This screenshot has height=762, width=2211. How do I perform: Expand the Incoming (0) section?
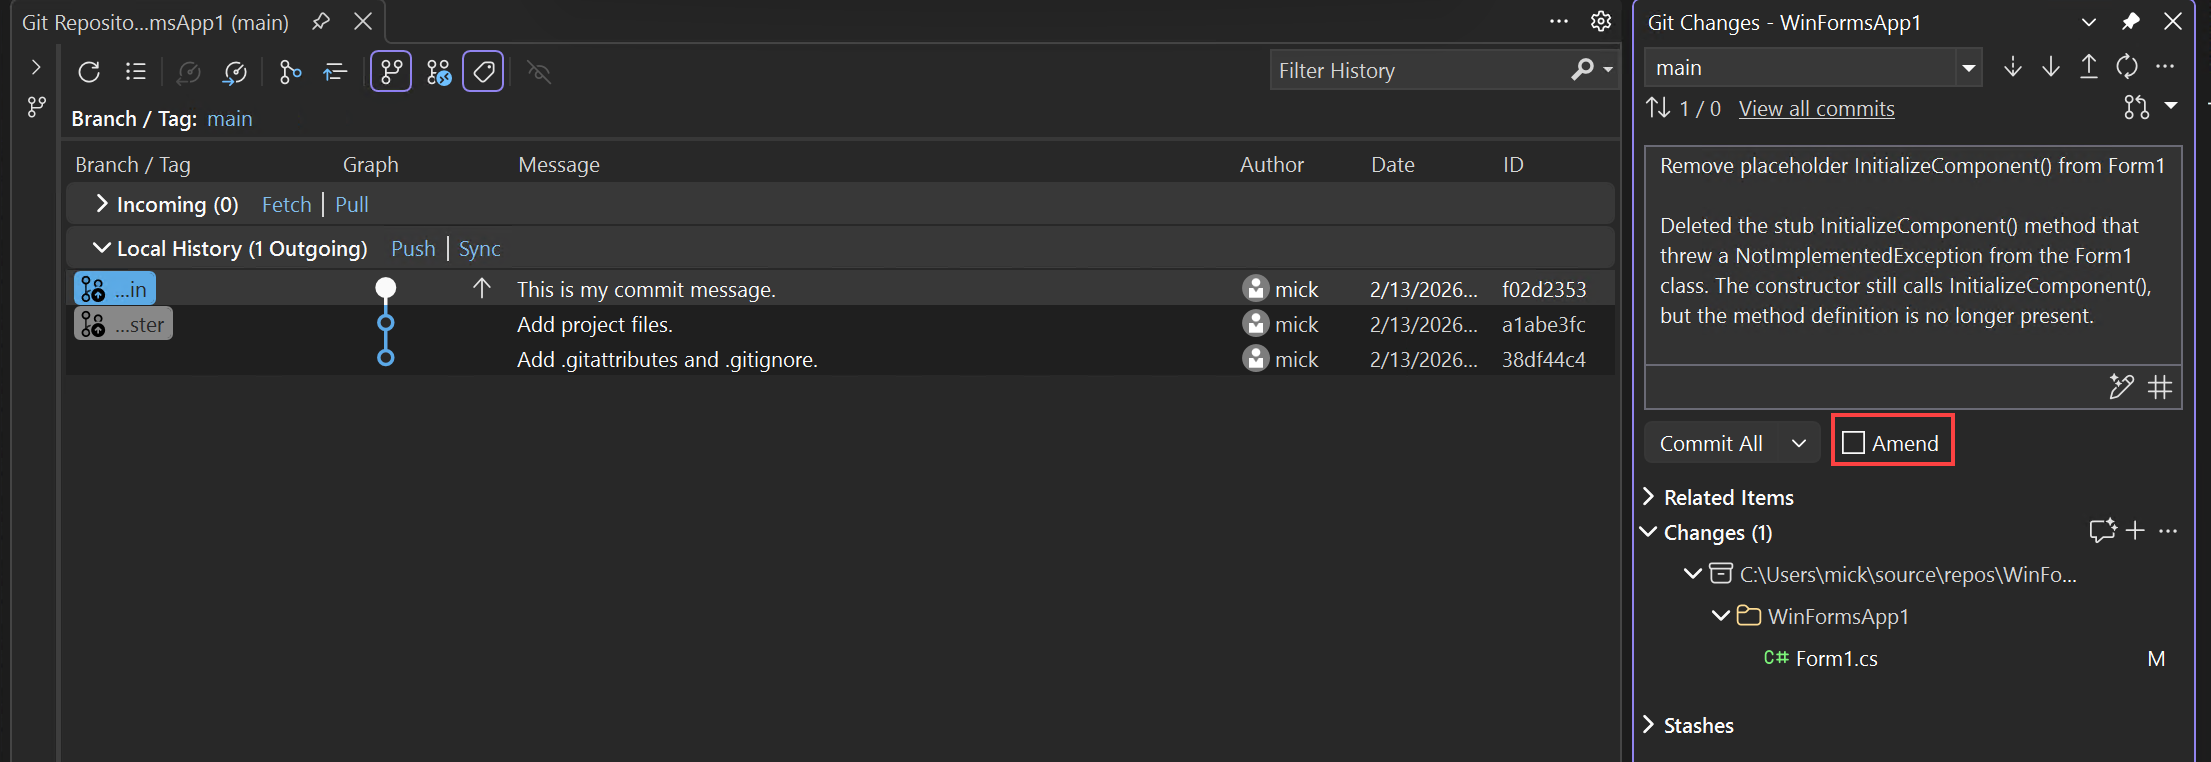pyautogui.click(x=101, y=204)
